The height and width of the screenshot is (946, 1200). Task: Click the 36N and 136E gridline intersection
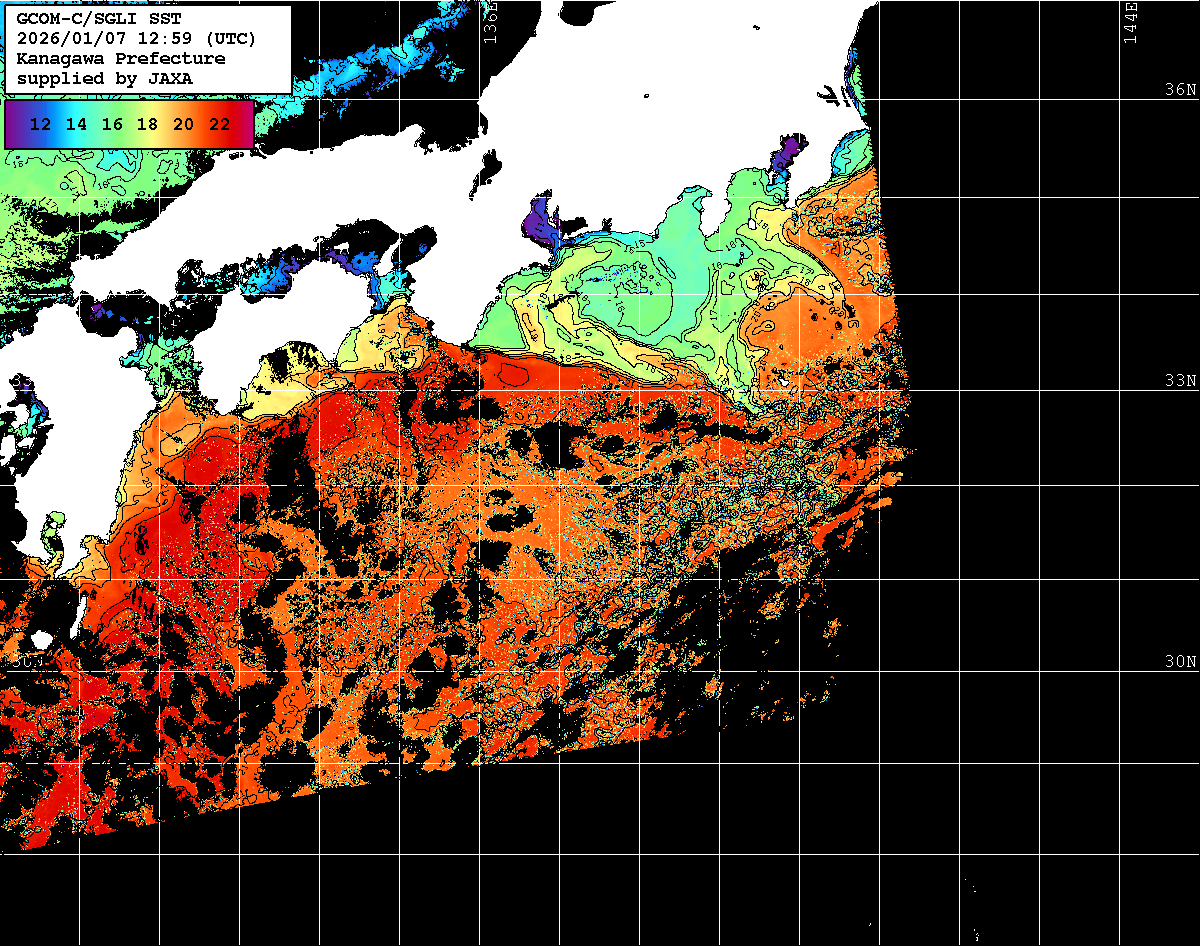[x=479, y=99]
